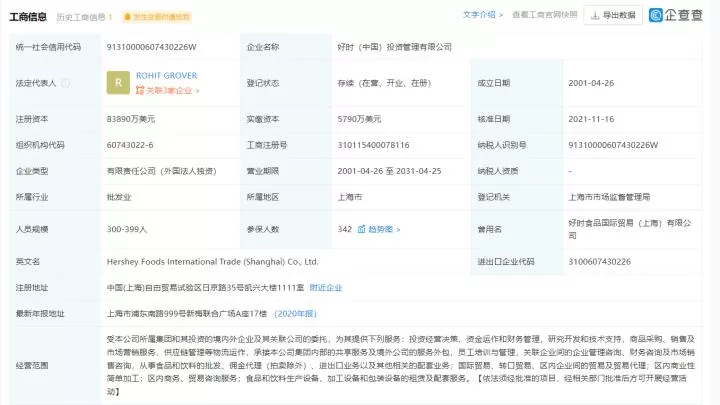The height and width of the screenshot is (405, 720).
Task: Open the 文字介绍 link
Action: tap(483, 15)
